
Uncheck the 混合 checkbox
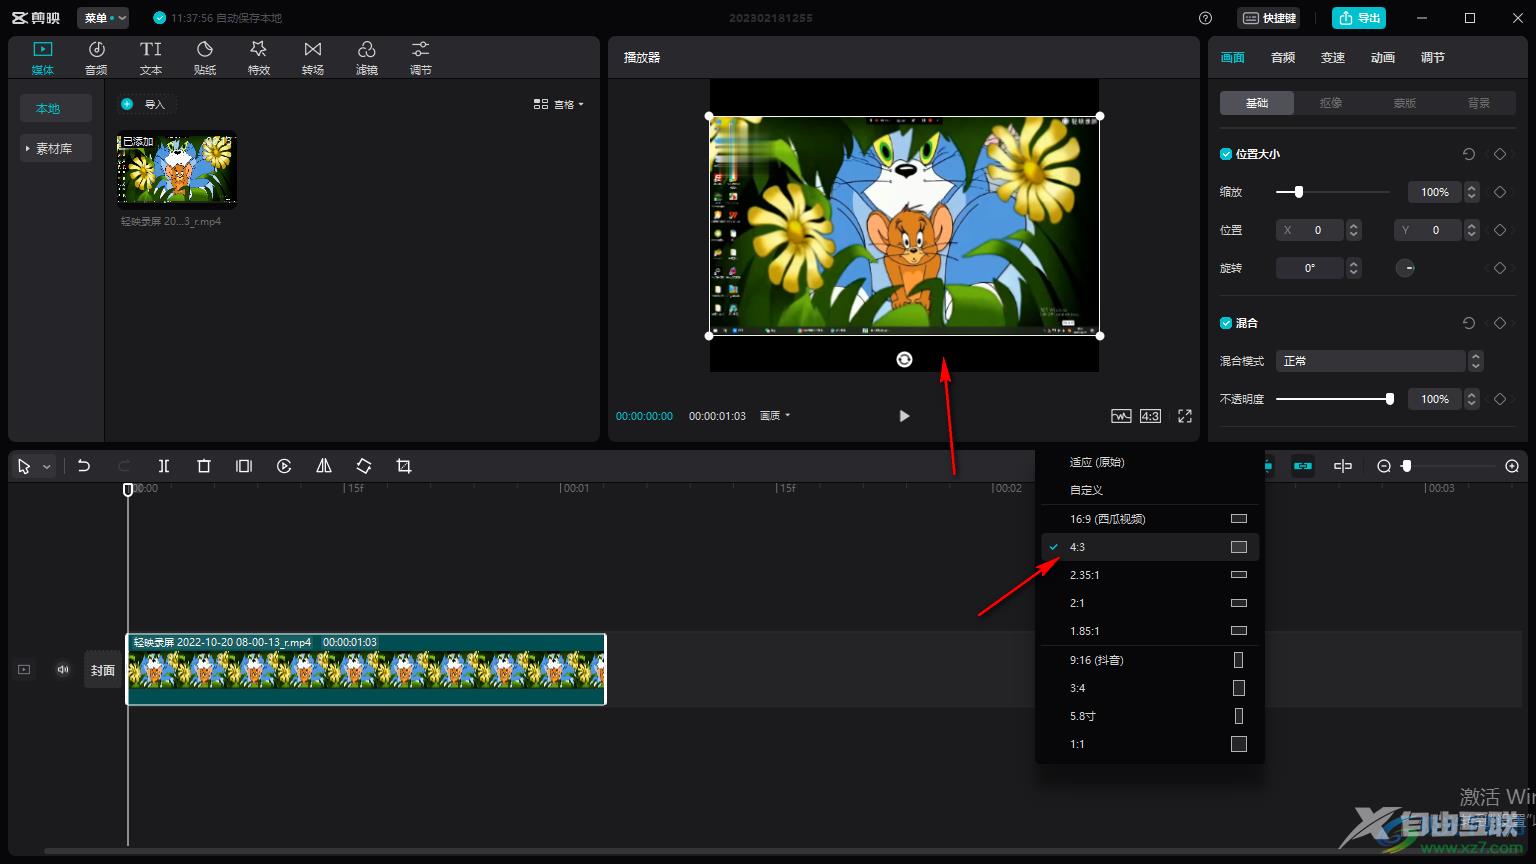coord(1226,323)
